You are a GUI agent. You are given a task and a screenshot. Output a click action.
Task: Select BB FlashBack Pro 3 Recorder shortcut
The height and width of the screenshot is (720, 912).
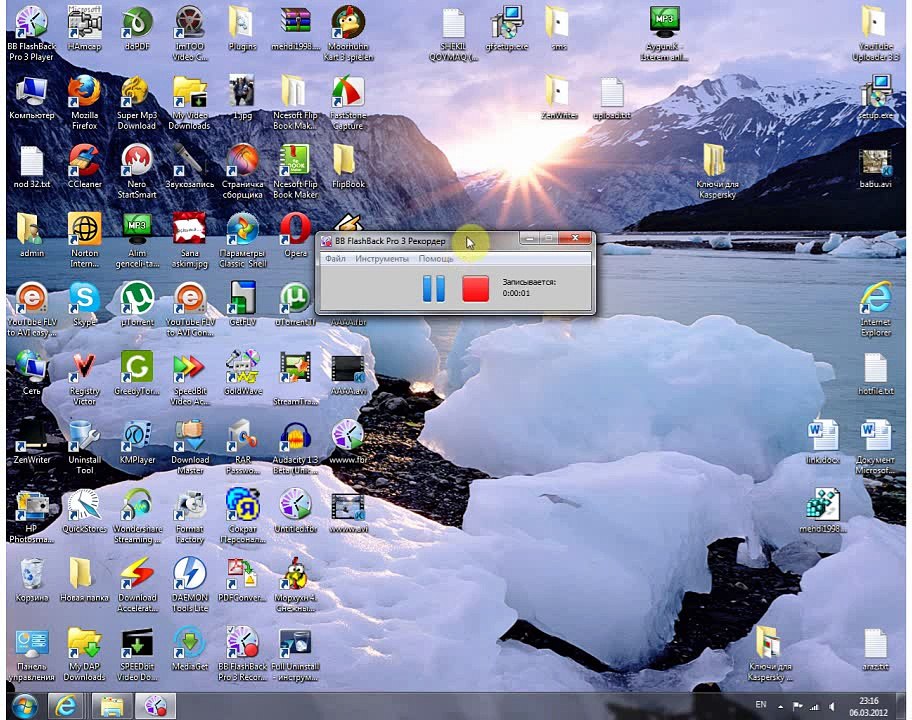[243, 654]
